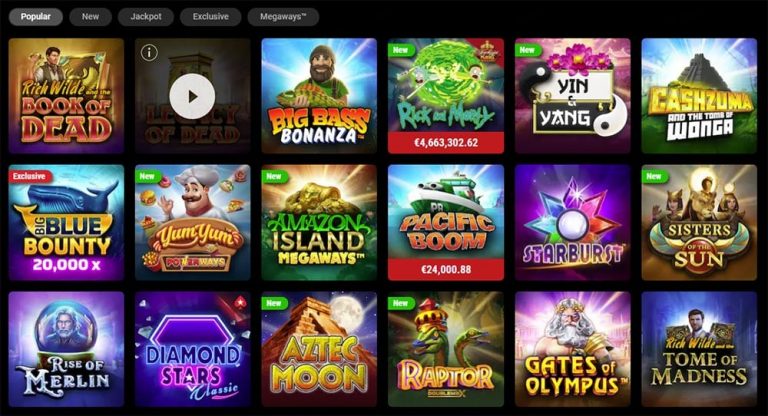Show the Exclusive games tab
Screen dimensions: 768x416
(211, 17)
